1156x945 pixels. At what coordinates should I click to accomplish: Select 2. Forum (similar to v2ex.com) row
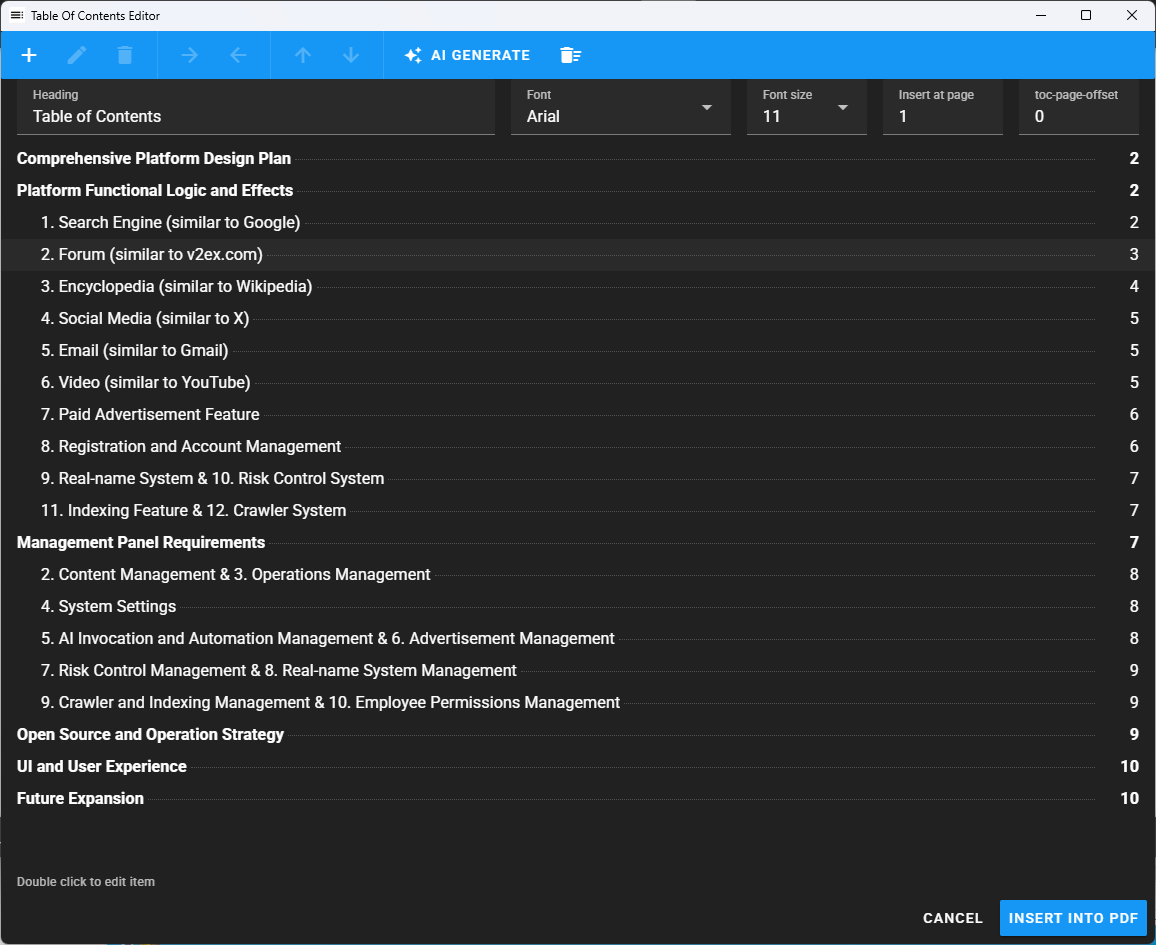point(578,254)
